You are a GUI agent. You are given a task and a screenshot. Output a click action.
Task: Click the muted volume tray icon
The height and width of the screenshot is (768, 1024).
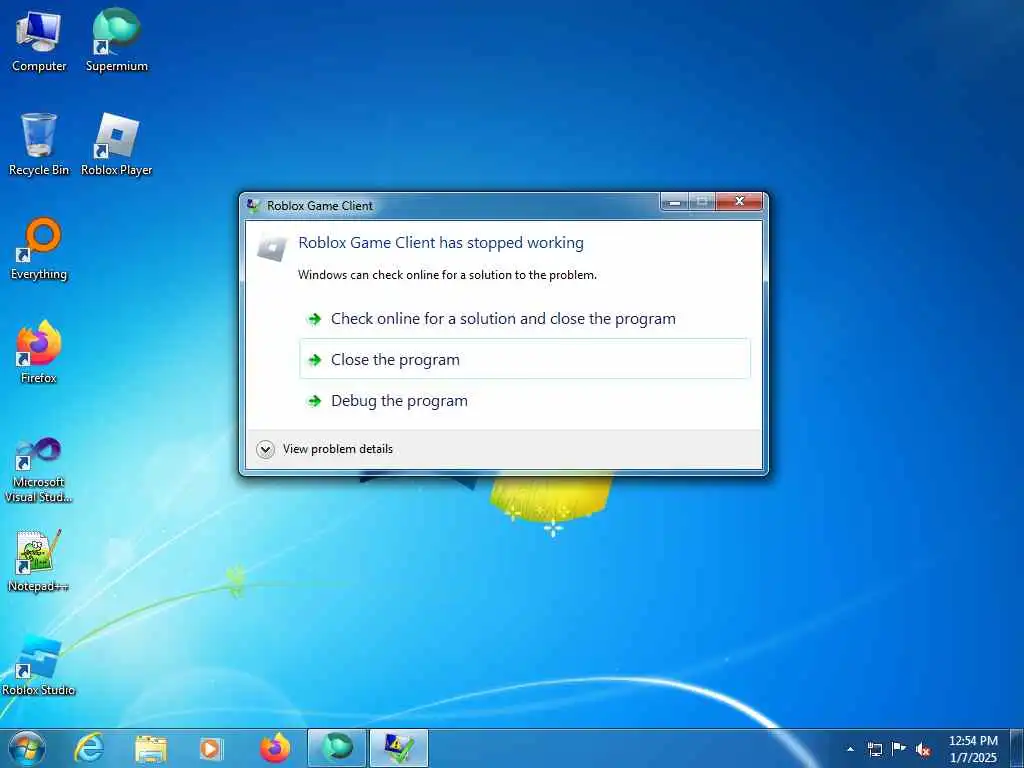[923, 750]
